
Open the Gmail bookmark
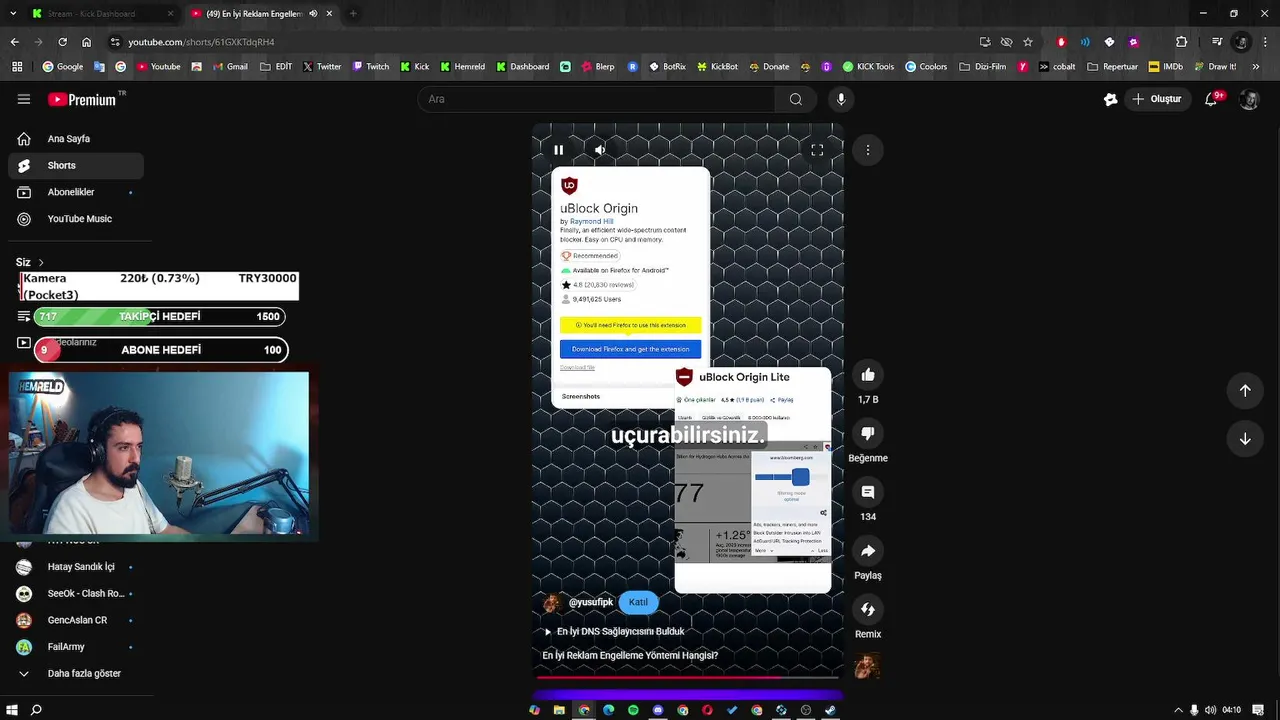pos(229,67)
